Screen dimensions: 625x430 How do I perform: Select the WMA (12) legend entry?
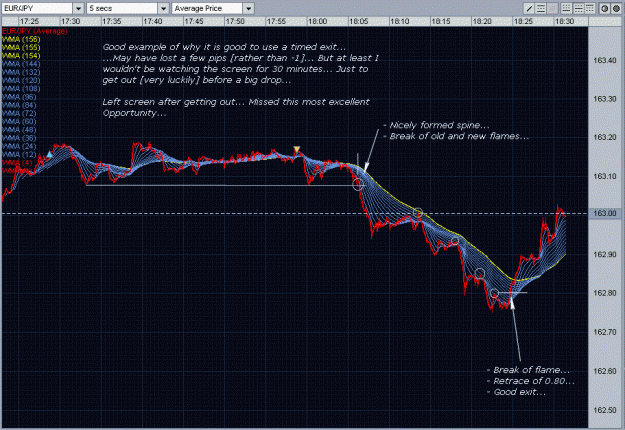tap(19, 155)
